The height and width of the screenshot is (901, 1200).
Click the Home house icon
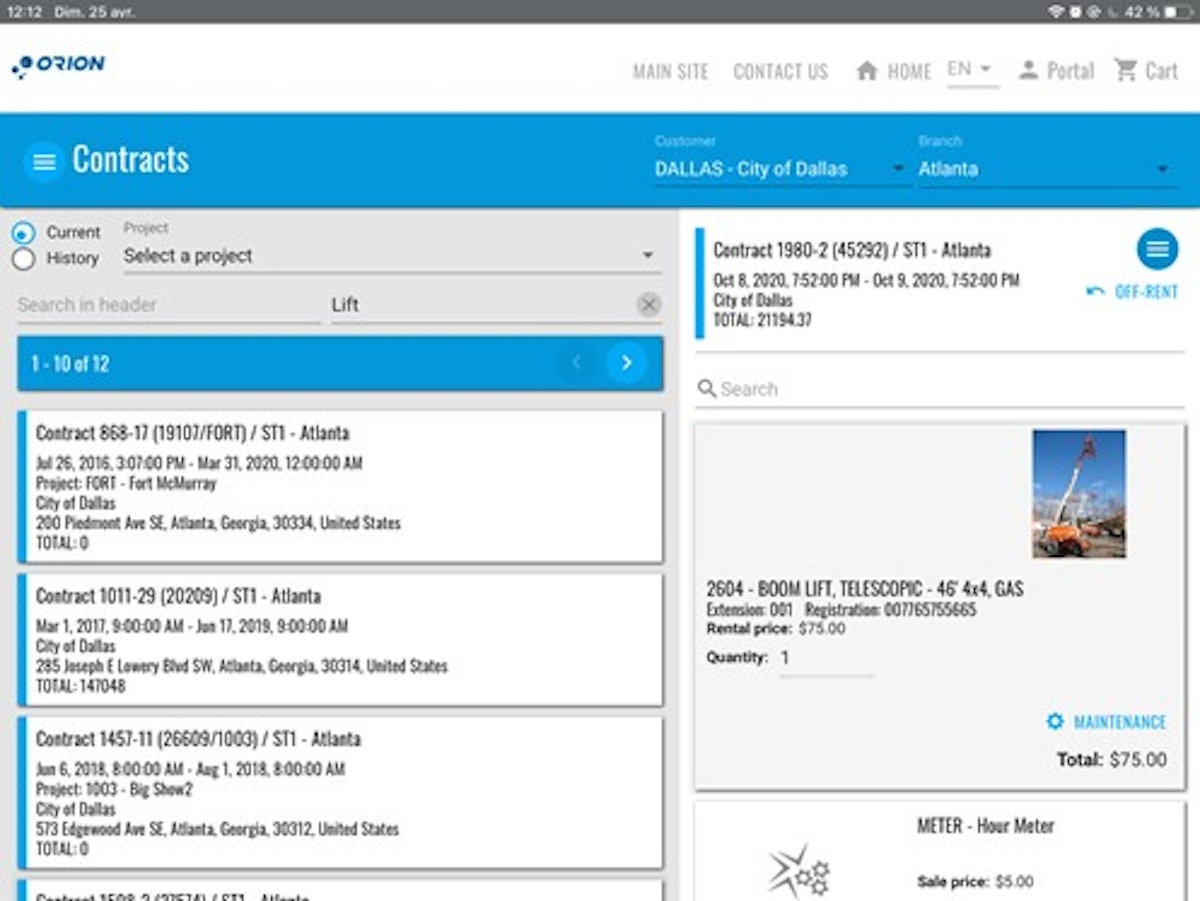pyautogui.click(x=866, y=70)
